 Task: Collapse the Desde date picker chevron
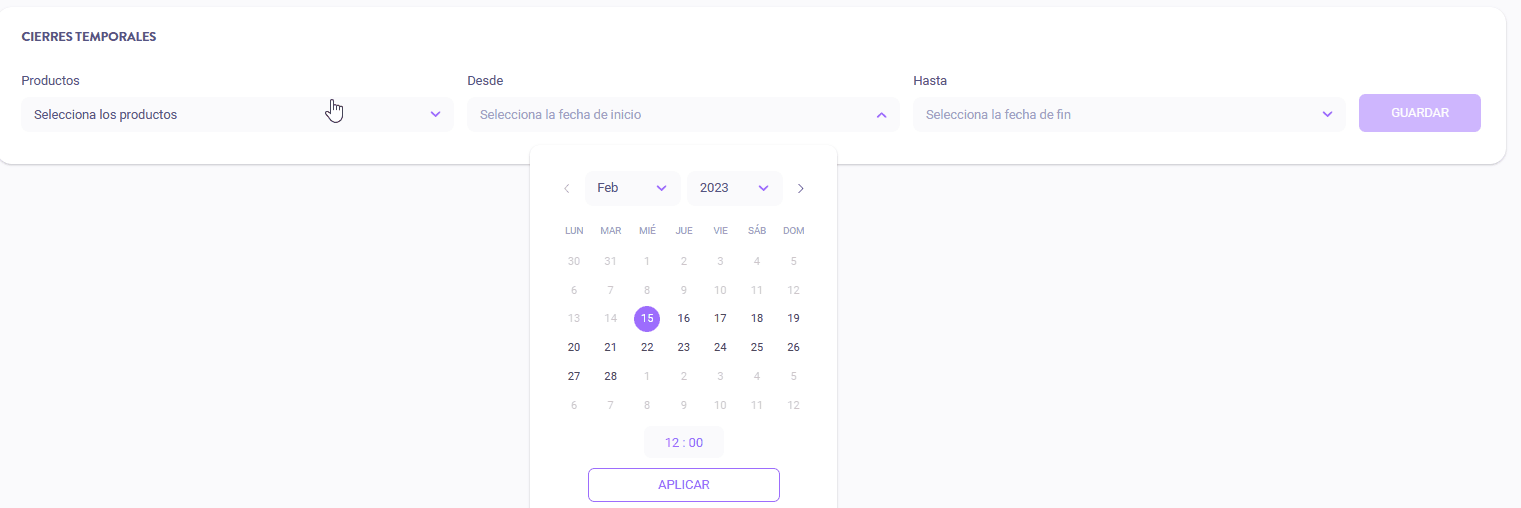[881, 115]
